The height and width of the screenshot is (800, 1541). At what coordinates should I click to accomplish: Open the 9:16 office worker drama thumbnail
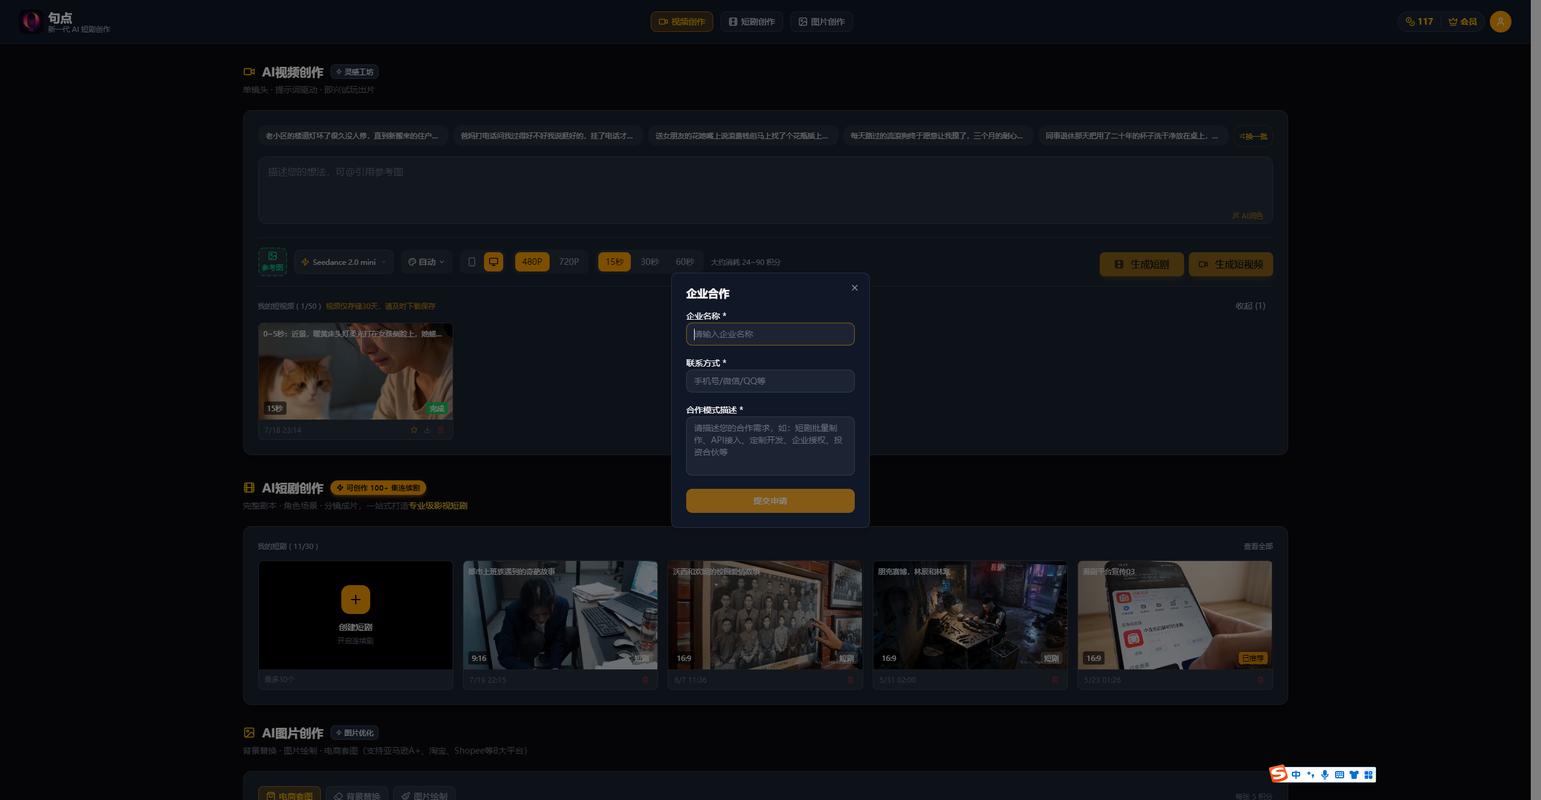[x=560, y=615]
